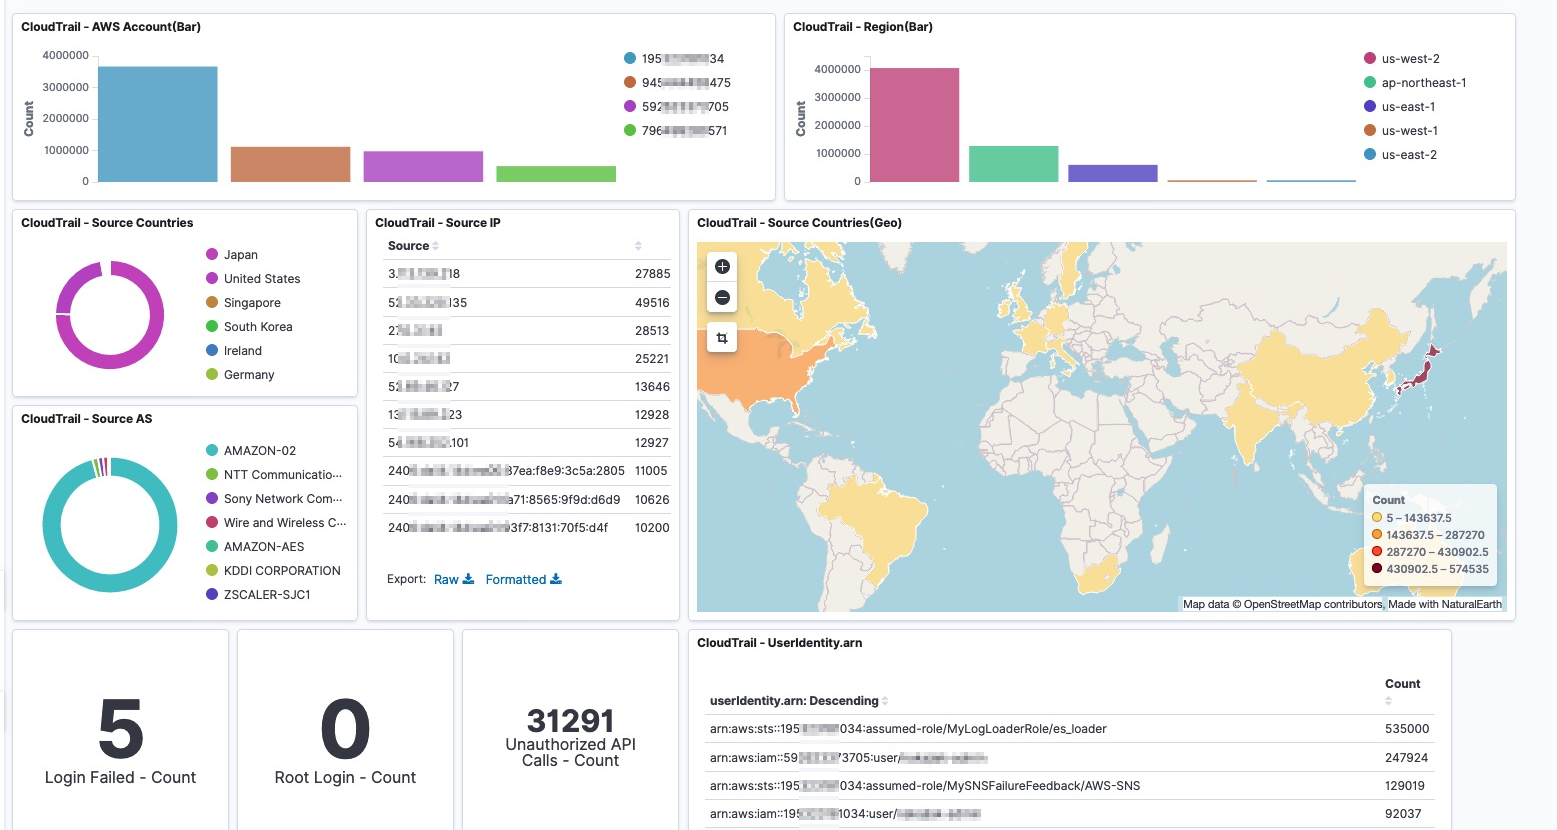
Task: Click the map zoom in button
Action: click(722, 267)
